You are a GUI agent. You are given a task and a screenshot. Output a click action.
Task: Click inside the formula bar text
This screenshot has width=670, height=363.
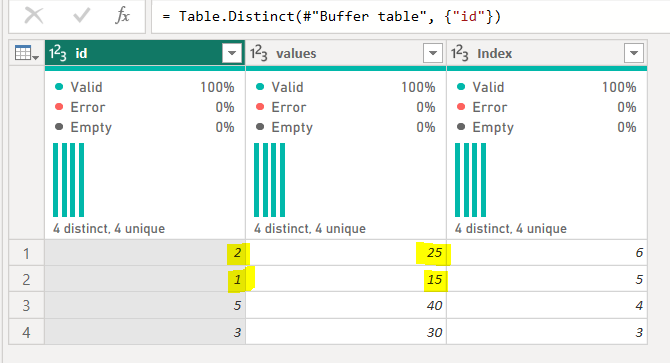coord(331,16)
